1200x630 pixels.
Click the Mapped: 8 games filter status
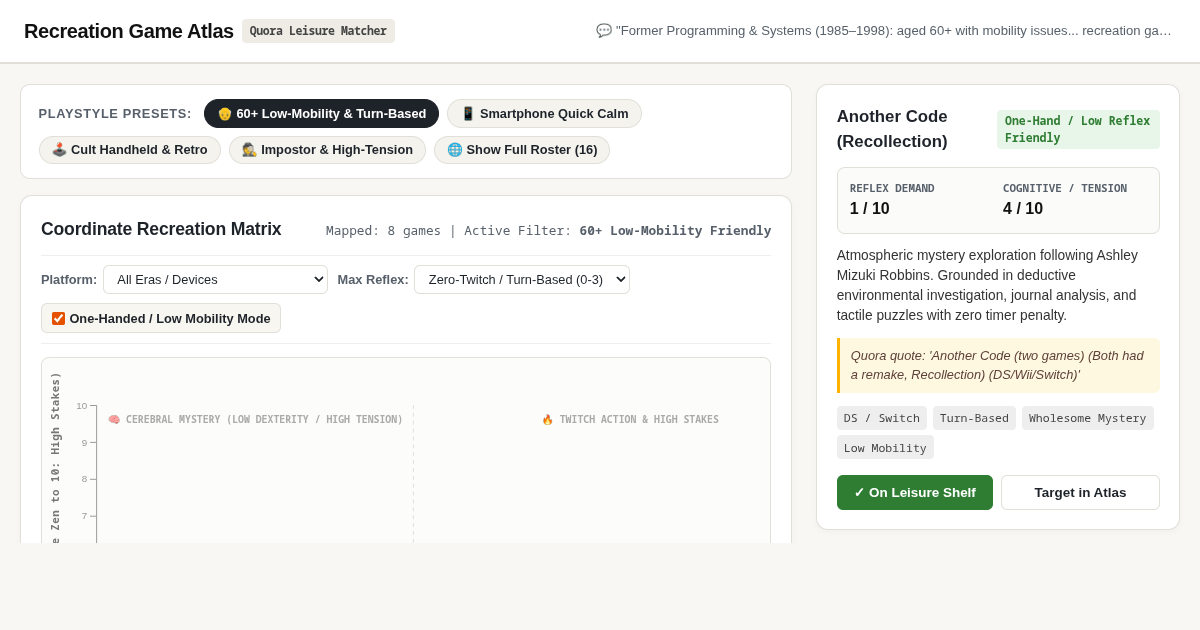pos(549,231)
